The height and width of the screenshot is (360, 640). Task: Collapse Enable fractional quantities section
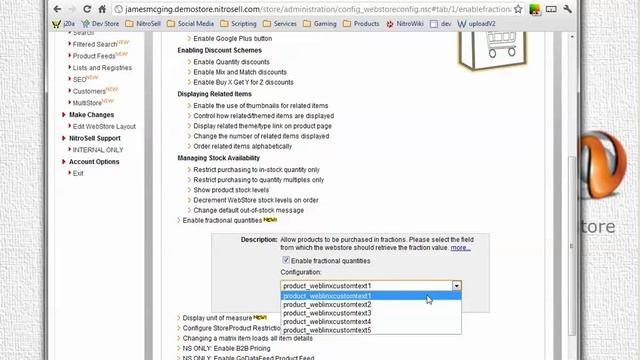tap(222, 220)
